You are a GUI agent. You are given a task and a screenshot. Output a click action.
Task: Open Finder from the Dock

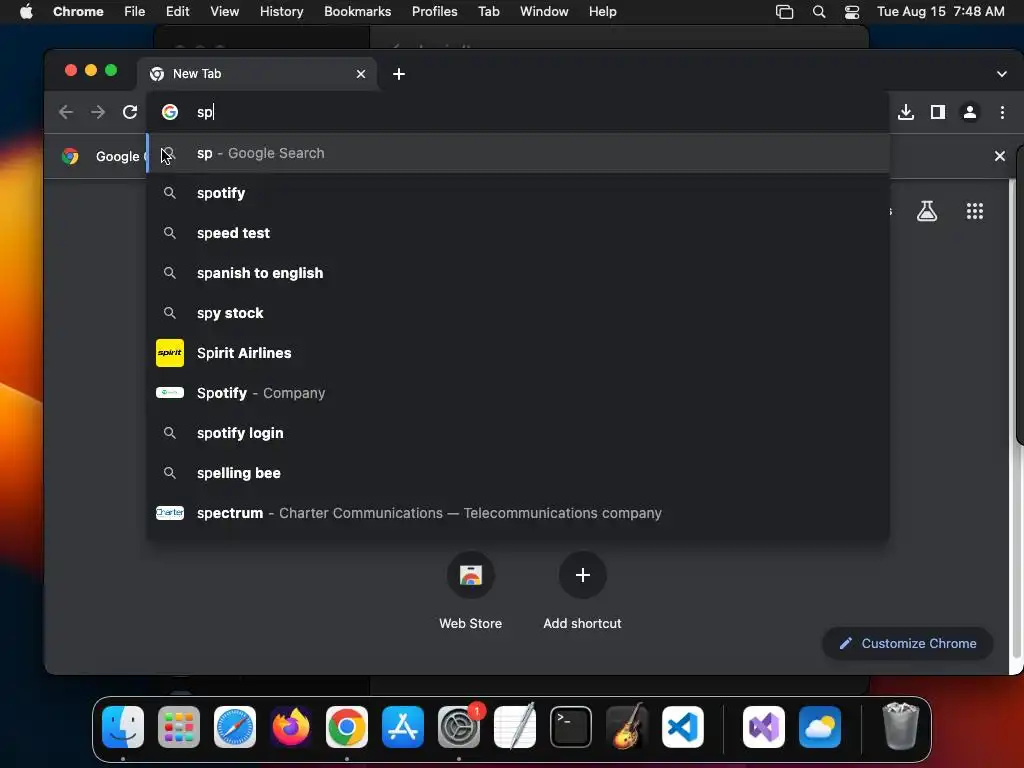tap(123, 727)
